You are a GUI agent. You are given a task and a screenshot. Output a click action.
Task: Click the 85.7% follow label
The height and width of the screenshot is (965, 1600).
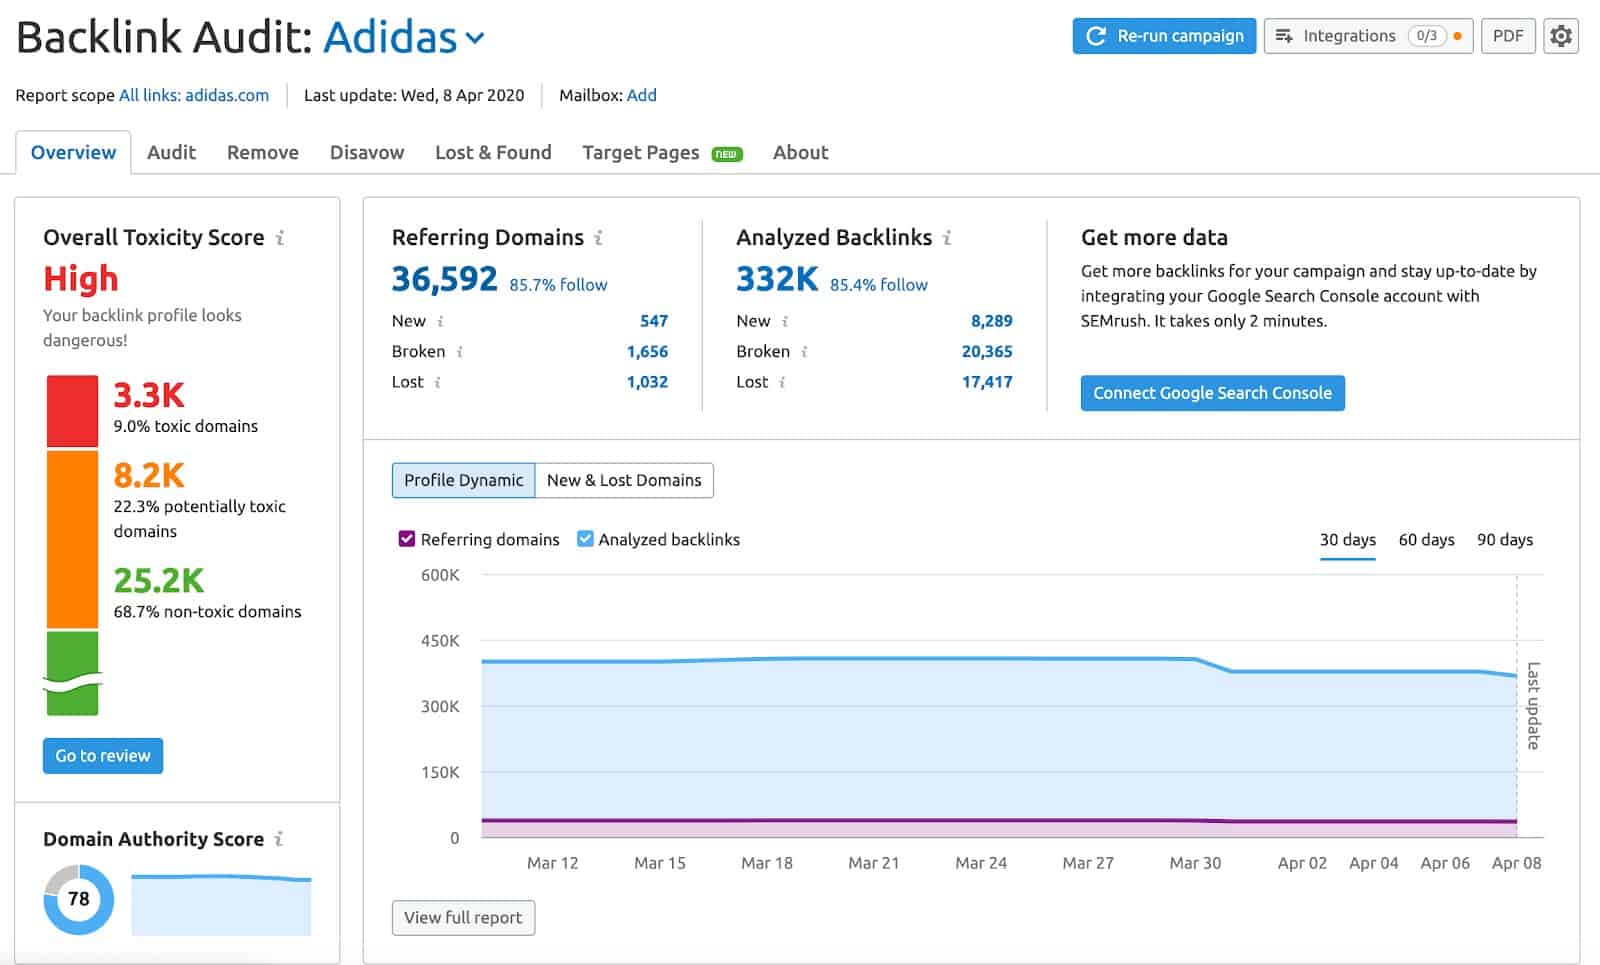558,285
